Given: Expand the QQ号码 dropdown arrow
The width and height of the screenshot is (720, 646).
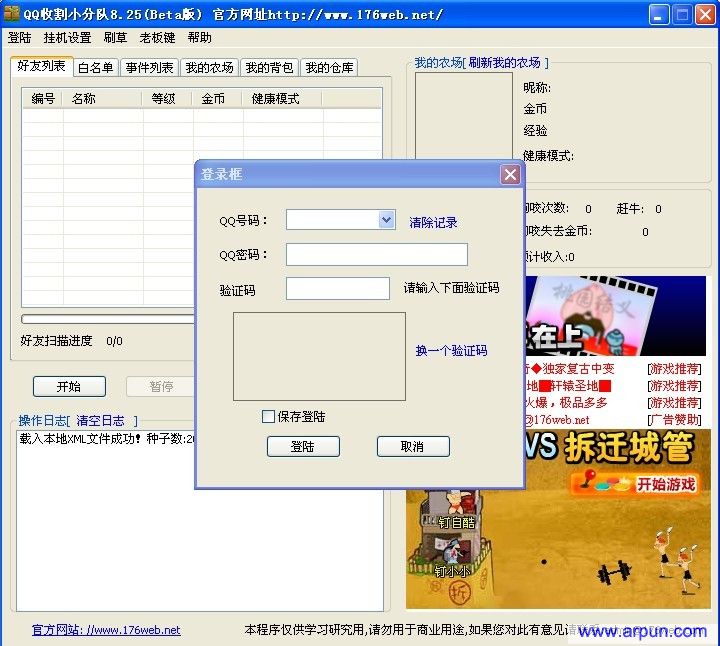Looking at the screenshot, I should point(387,219).
